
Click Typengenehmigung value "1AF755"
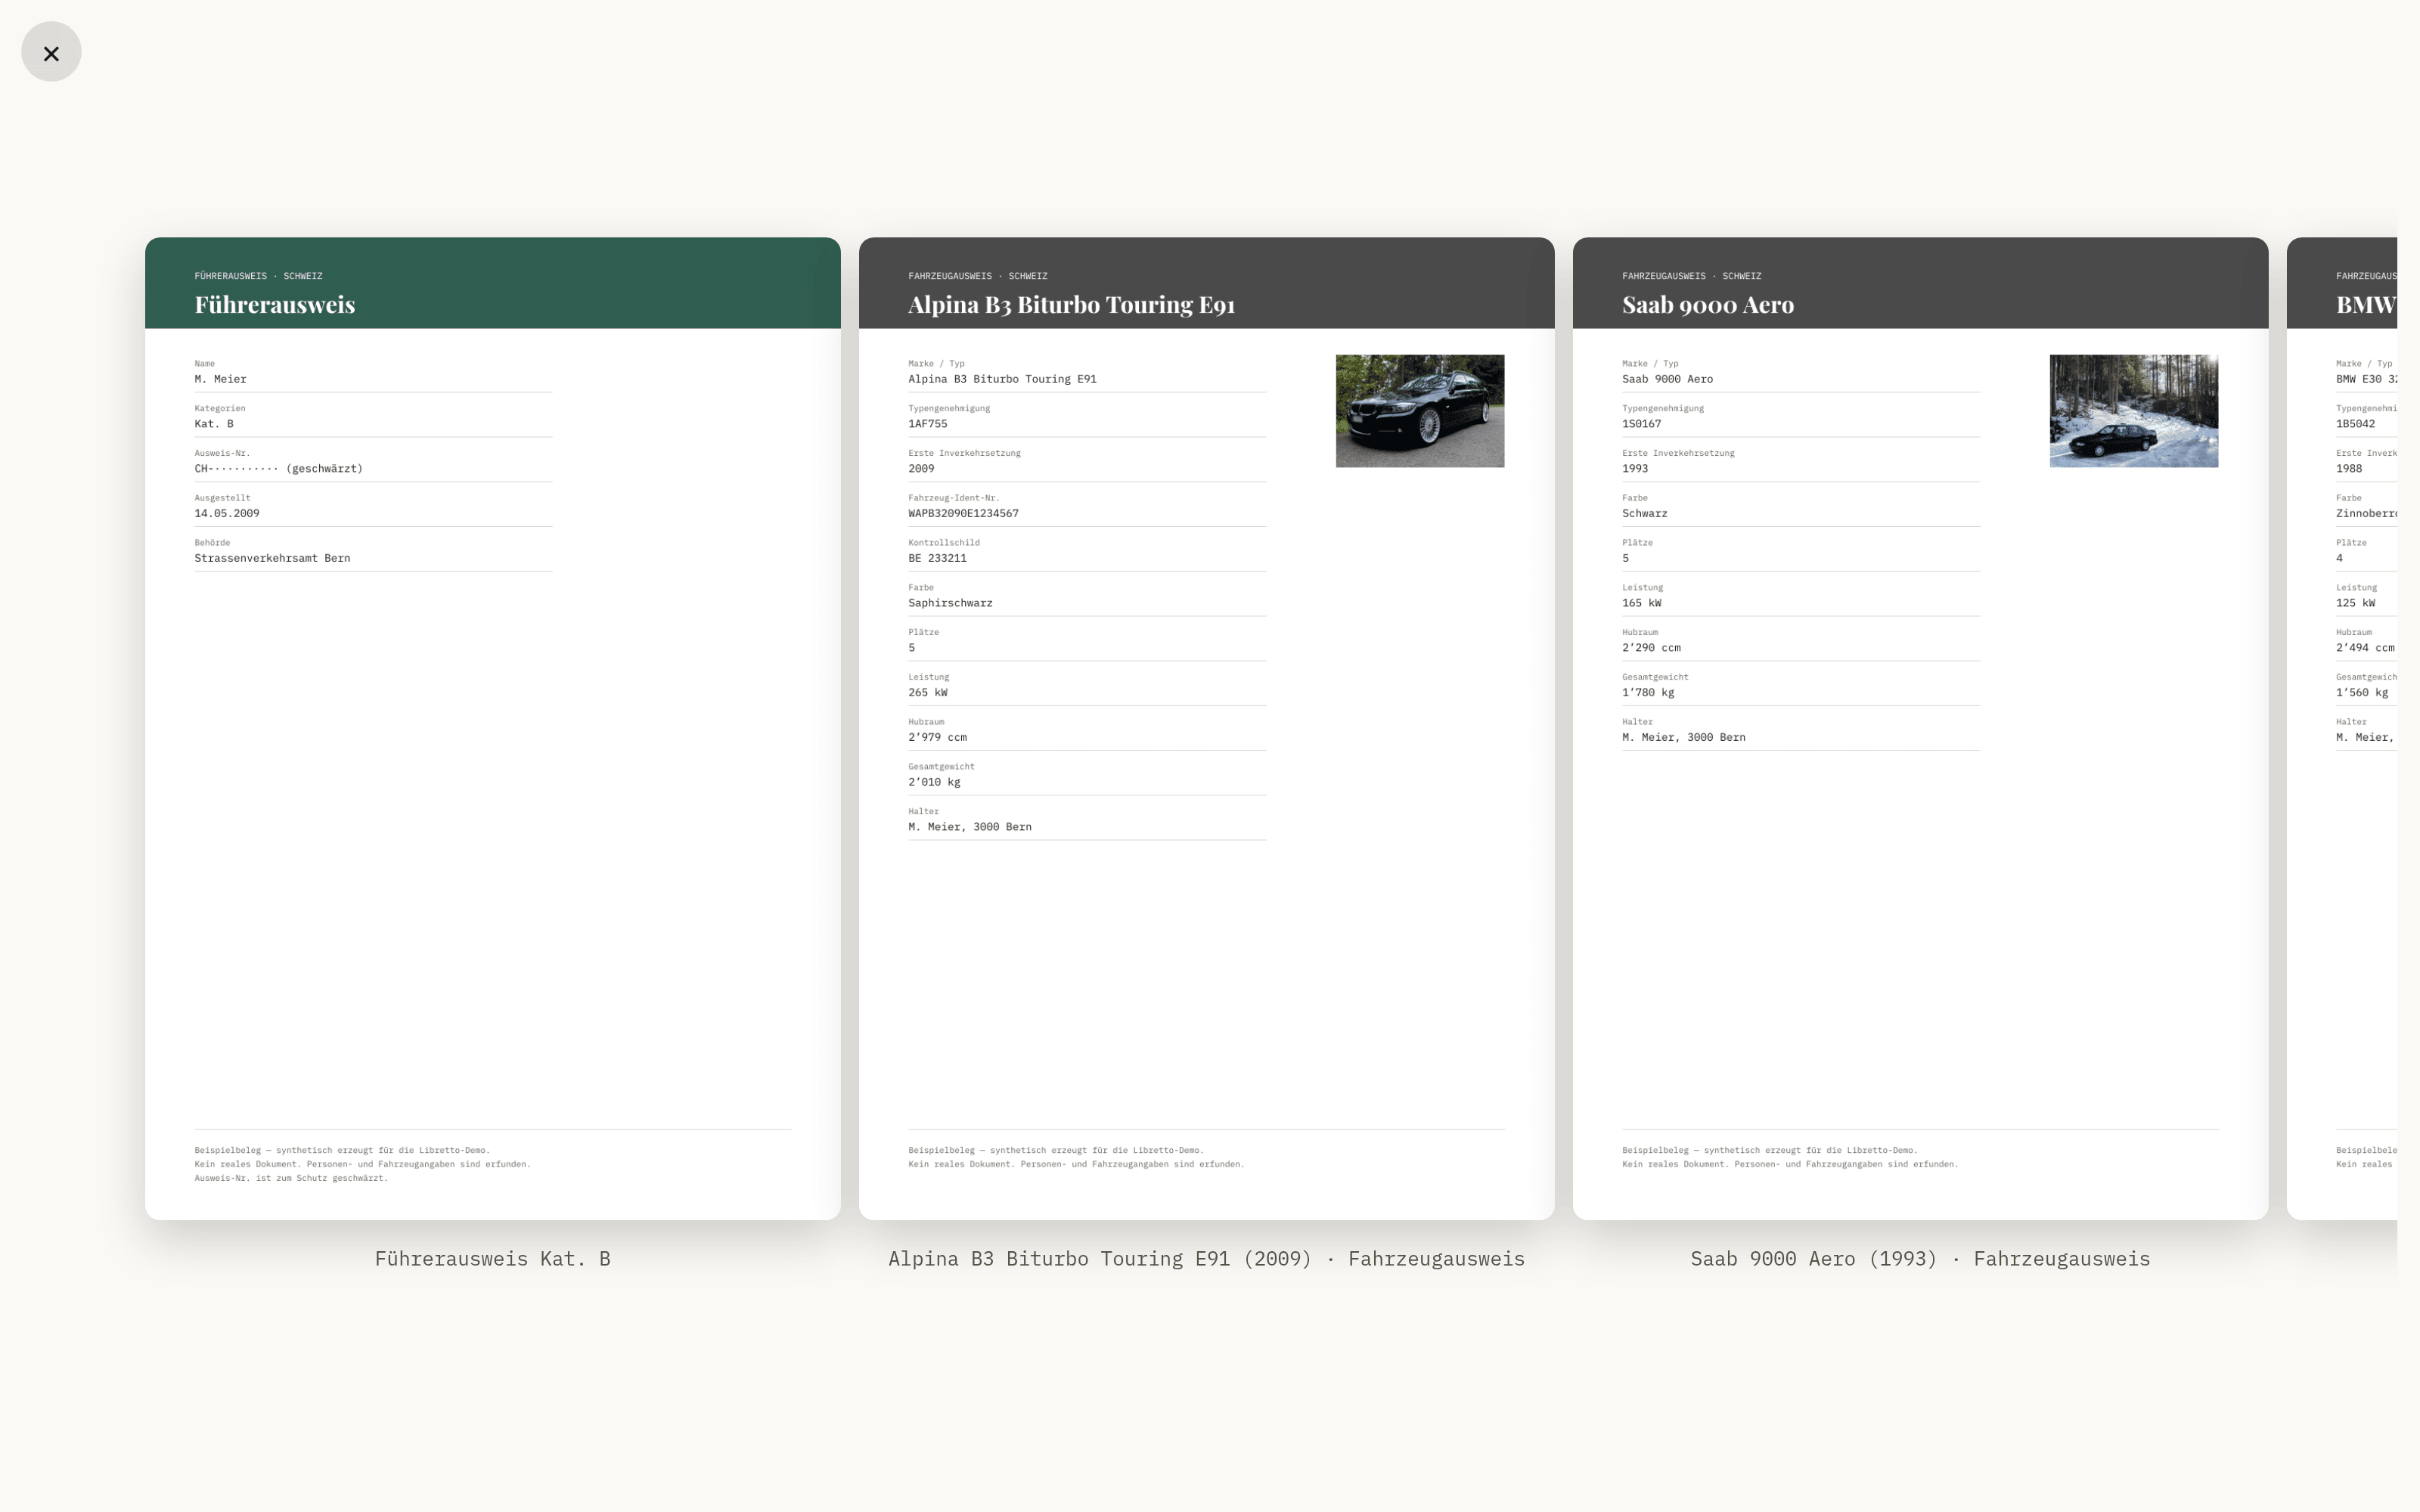click(927, 424)
